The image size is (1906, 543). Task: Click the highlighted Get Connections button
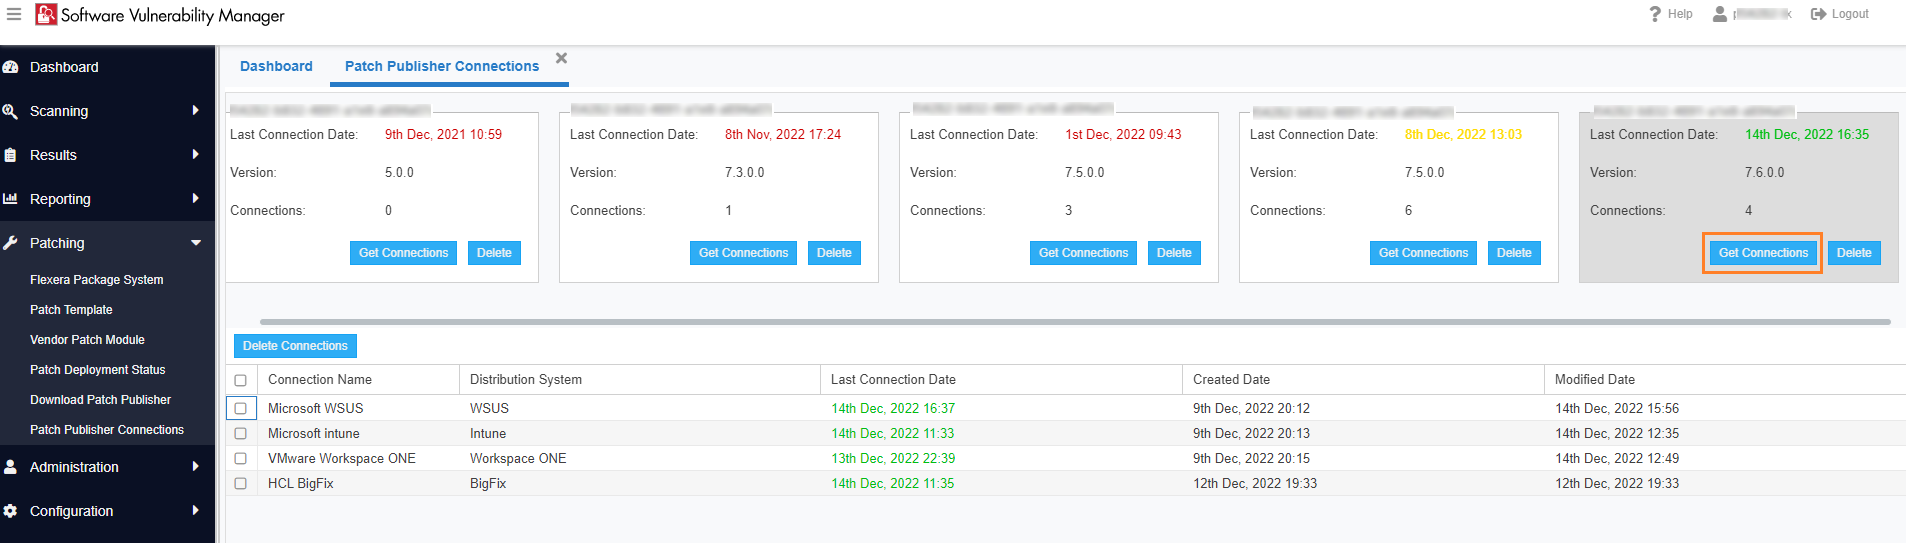click(x=1762, y=253)
